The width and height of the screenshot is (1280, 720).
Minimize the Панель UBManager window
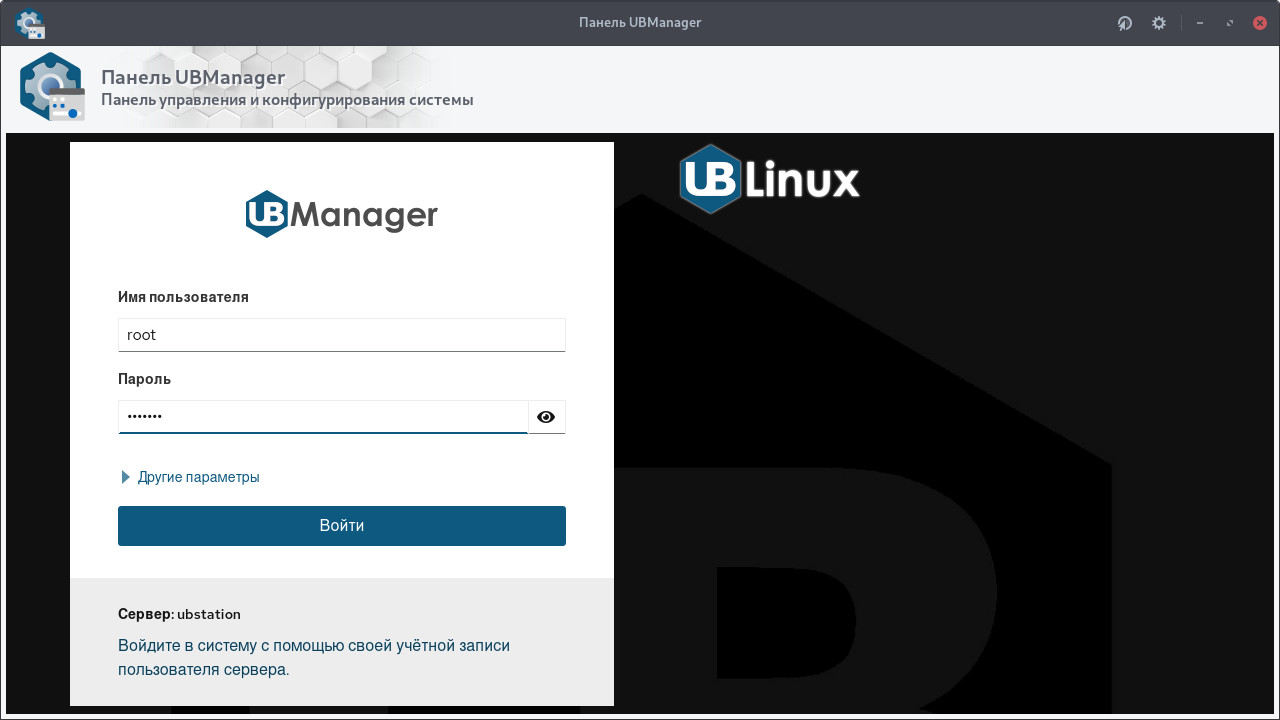click(x=1200, y=23)
